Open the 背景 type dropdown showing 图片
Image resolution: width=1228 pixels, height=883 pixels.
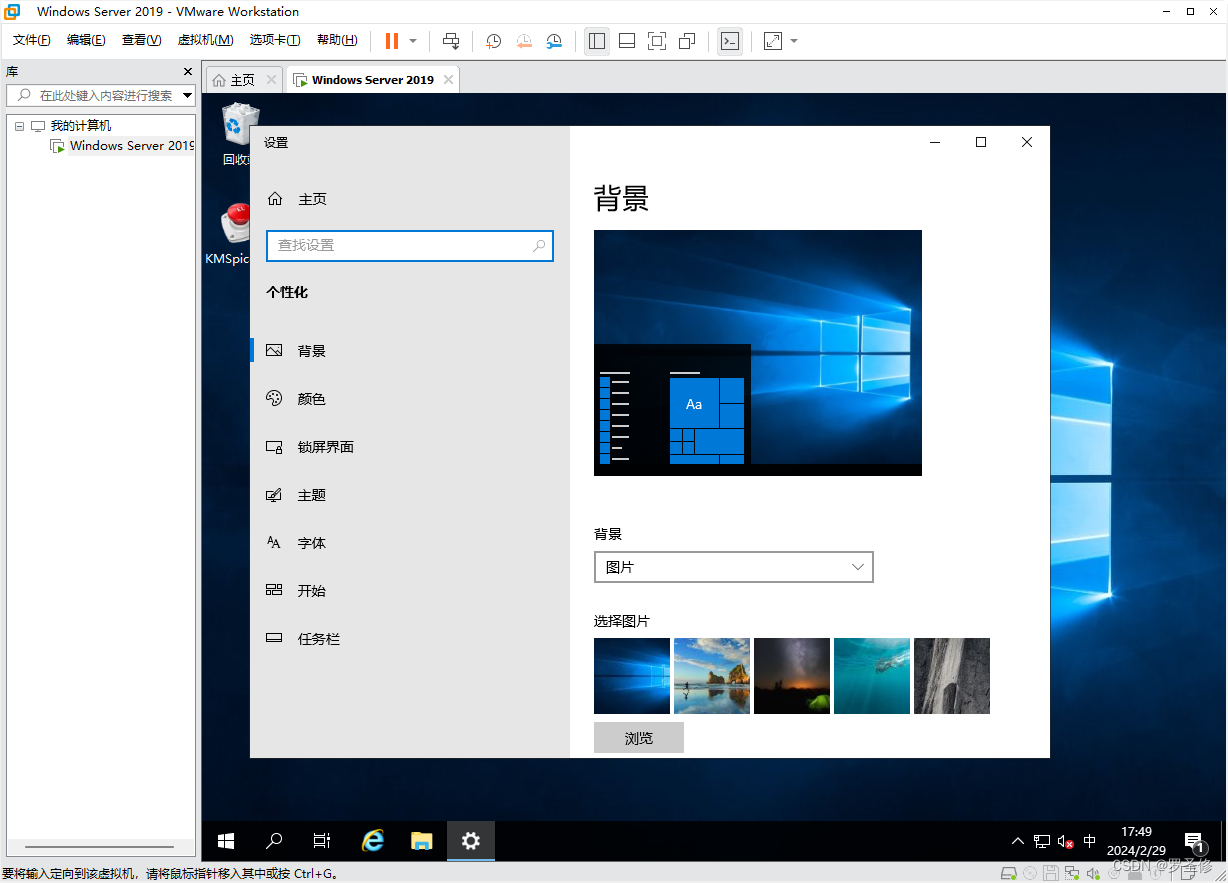click(733, 567)
